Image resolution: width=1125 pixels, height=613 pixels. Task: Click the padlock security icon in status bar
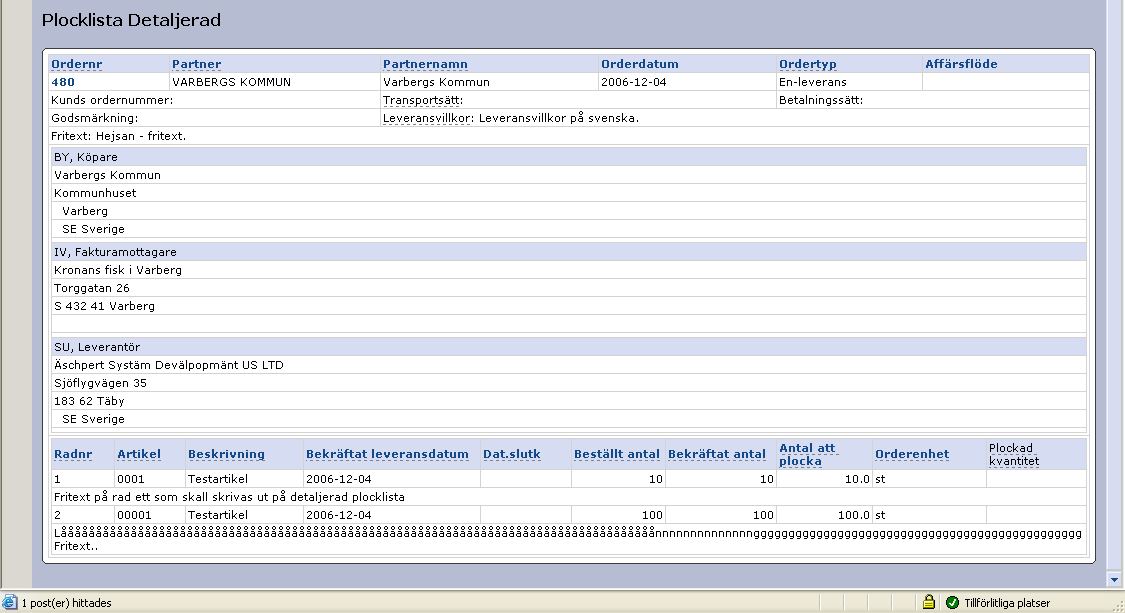click(x=928, y=602)
